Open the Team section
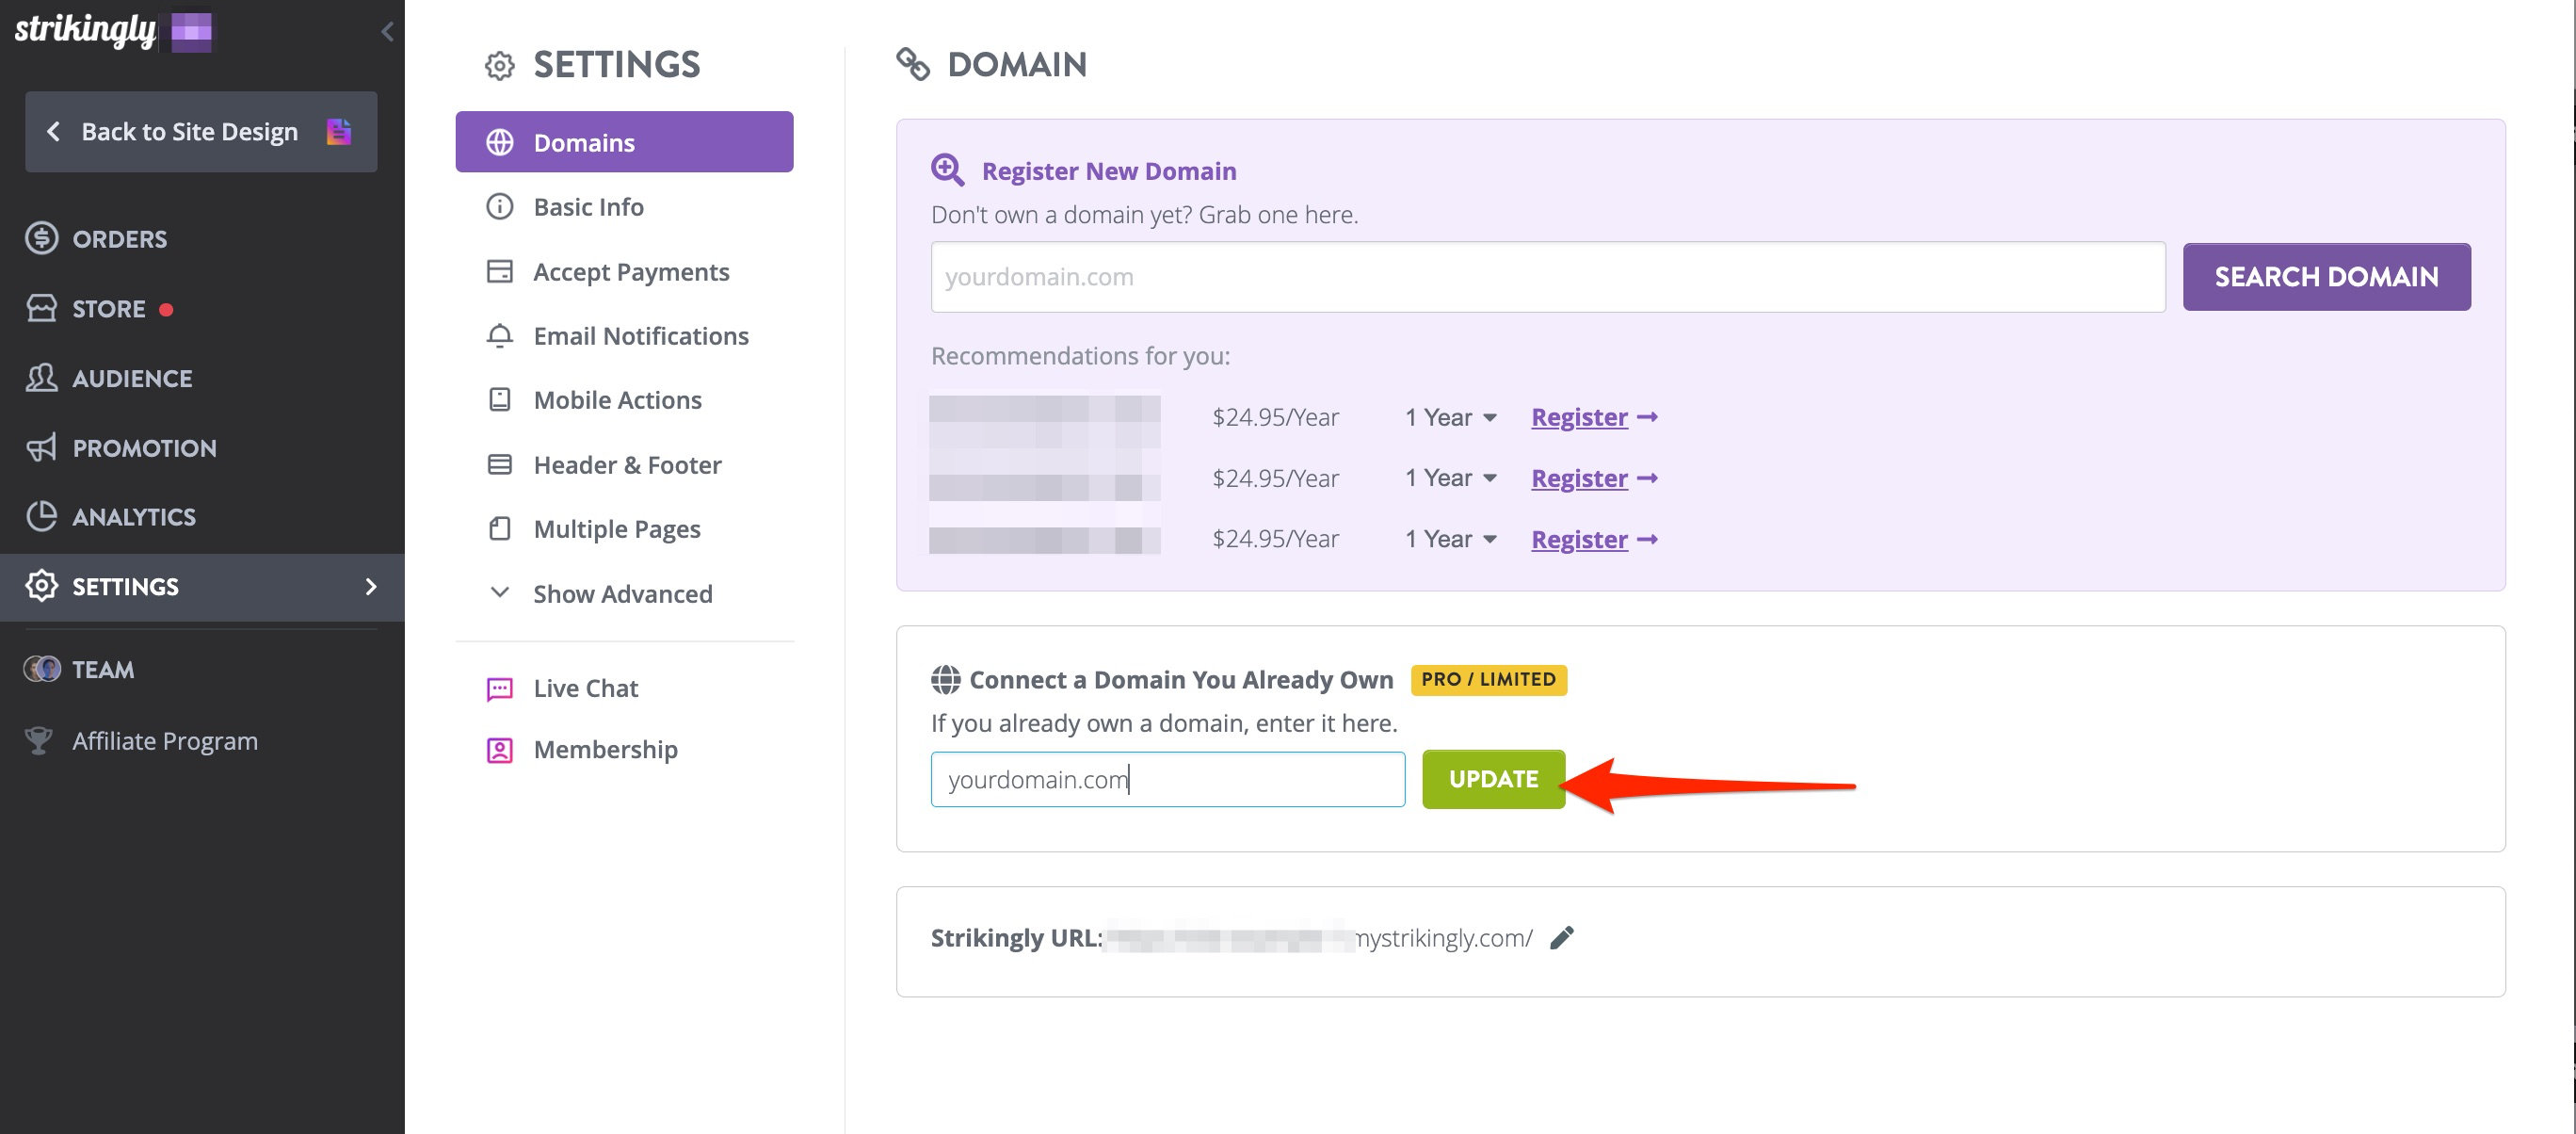The width and height of the screenshot is (2576, 1134). point(102,669)
